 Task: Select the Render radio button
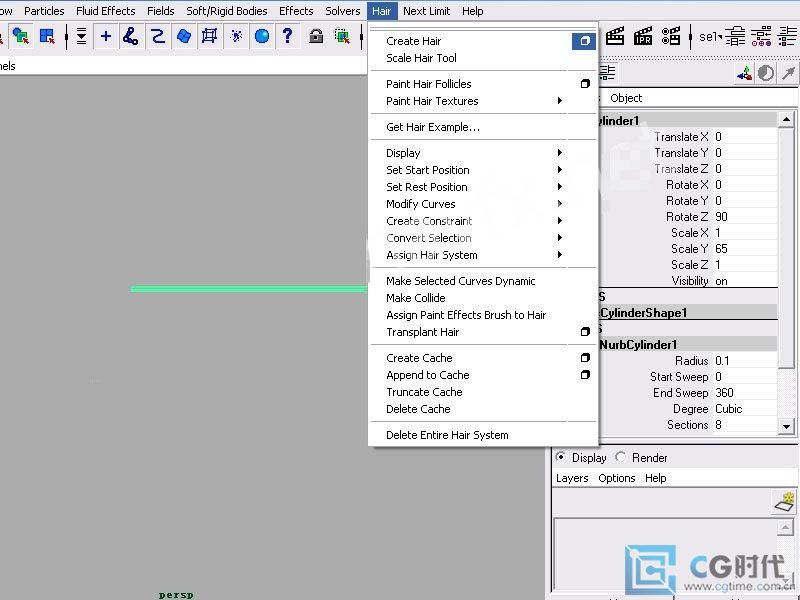(x=621, y=457)
